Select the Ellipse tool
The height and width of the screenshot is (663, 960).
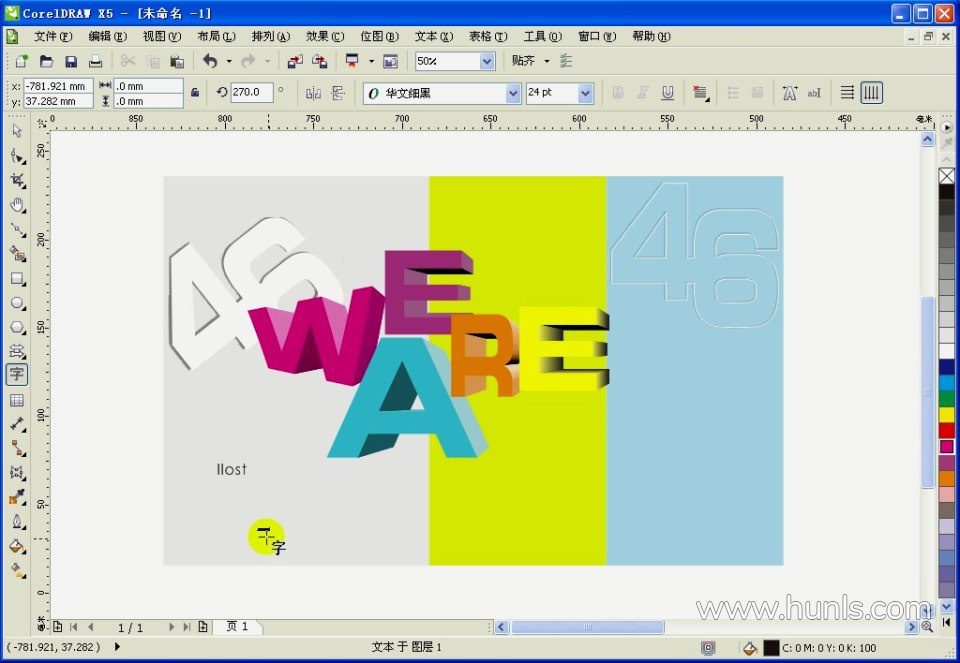click(x=17, y=302)
